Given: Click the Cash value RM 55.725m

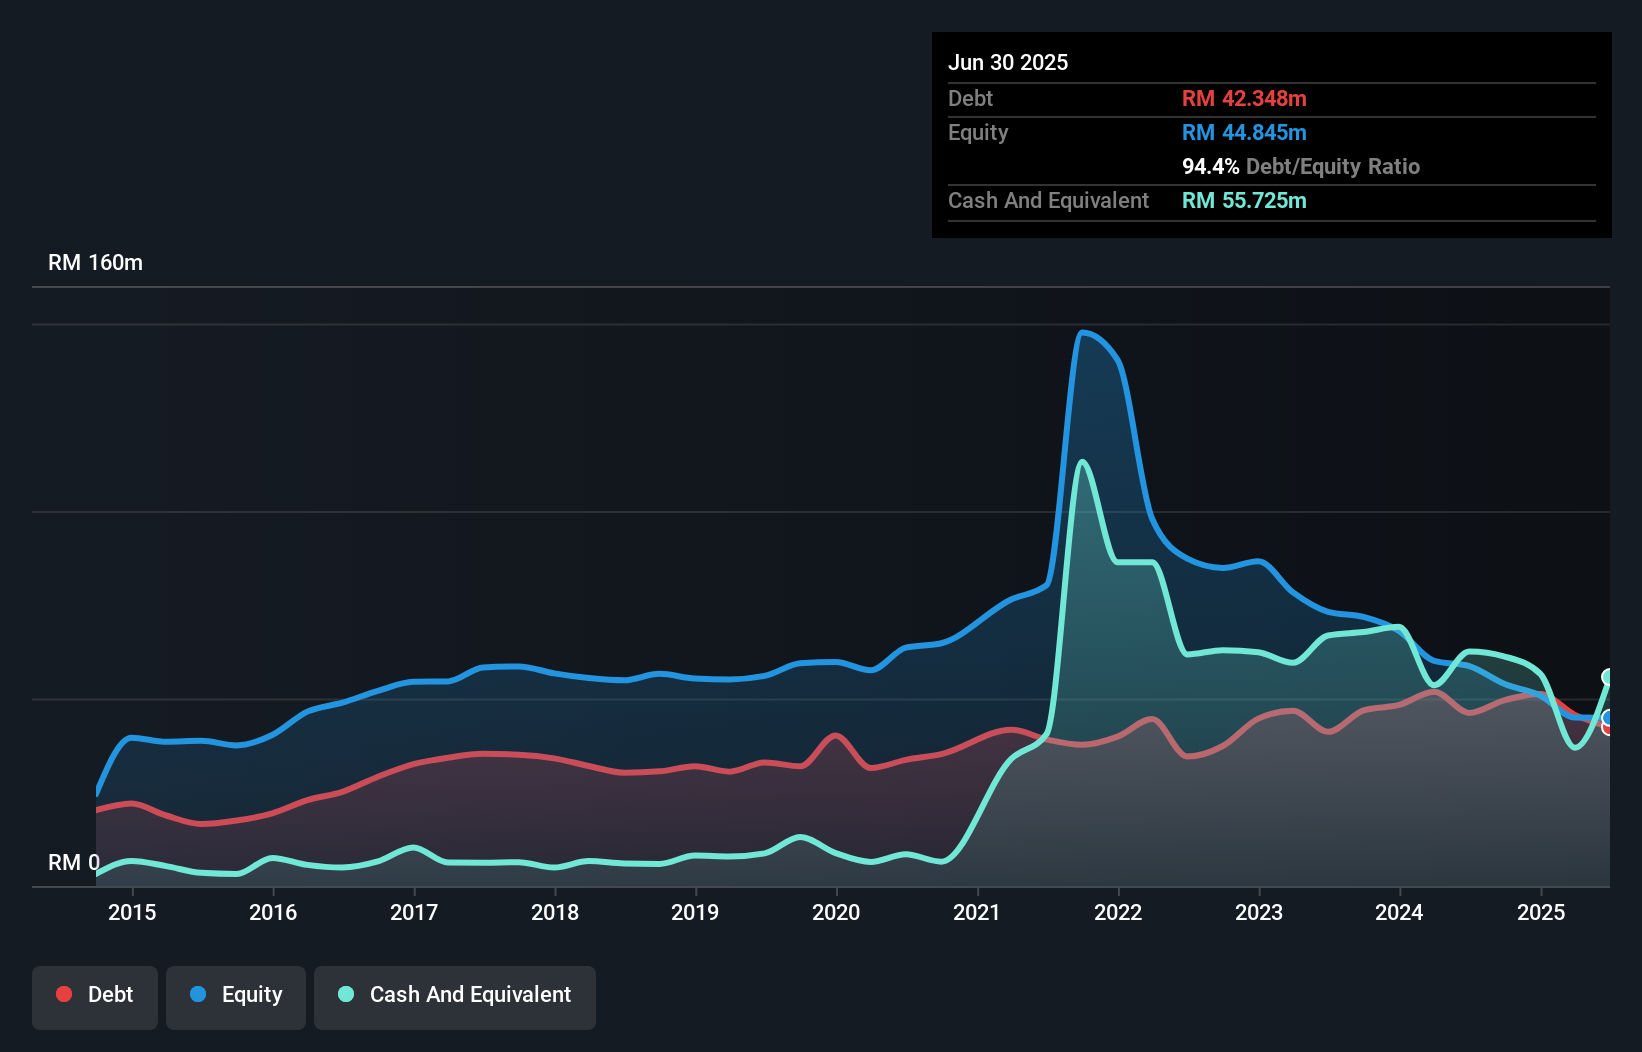Looking at the screenshot, I should (1244, 200).
